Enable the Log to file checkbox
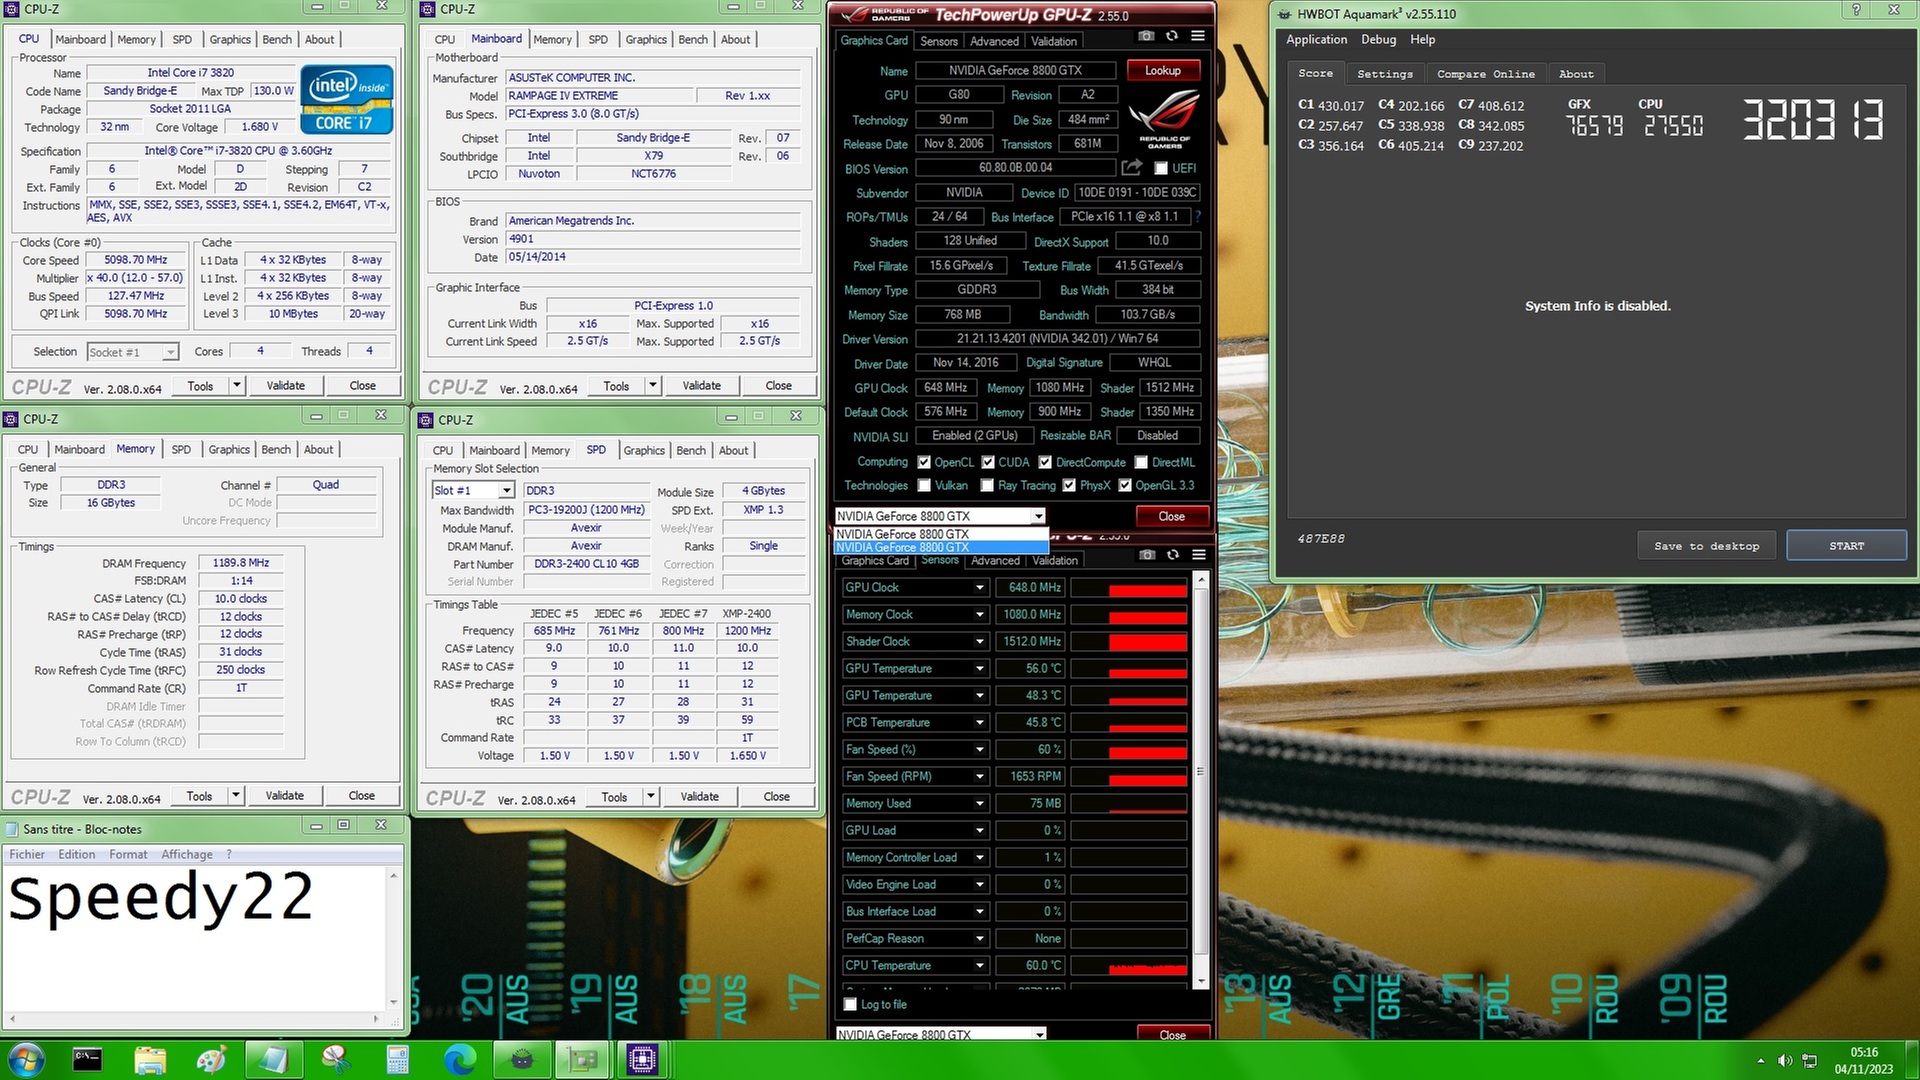The image size is (1920, 1080). [x=851, y=1004]
